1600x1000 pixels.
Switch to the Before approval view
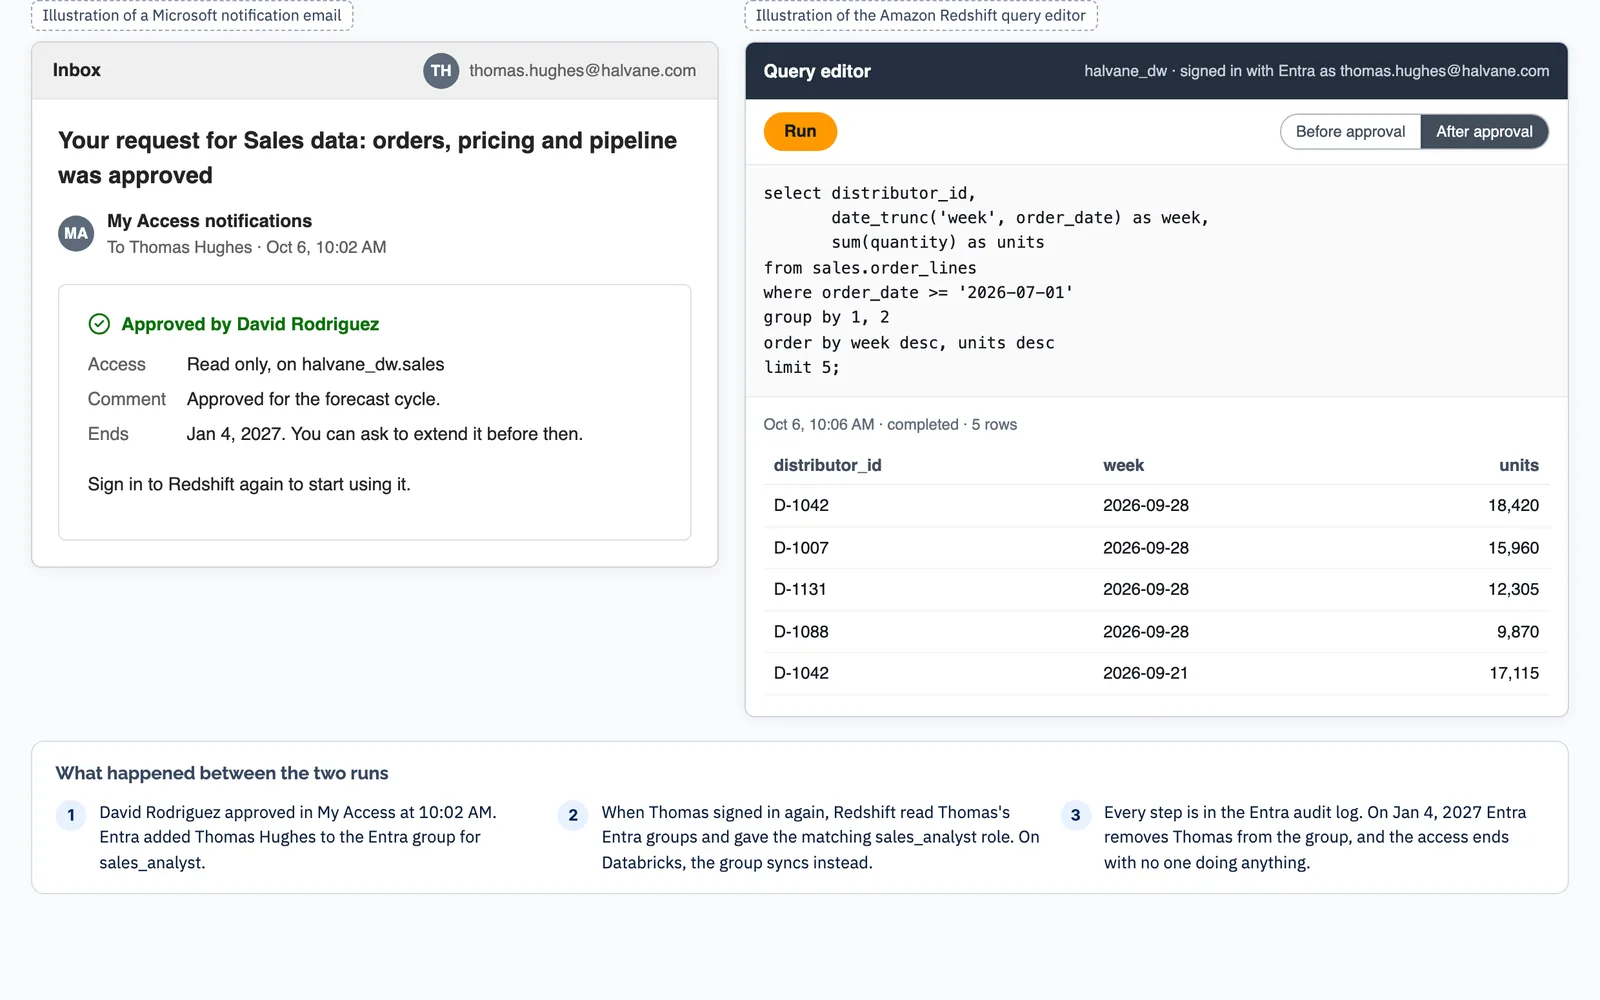(1350, 131)
